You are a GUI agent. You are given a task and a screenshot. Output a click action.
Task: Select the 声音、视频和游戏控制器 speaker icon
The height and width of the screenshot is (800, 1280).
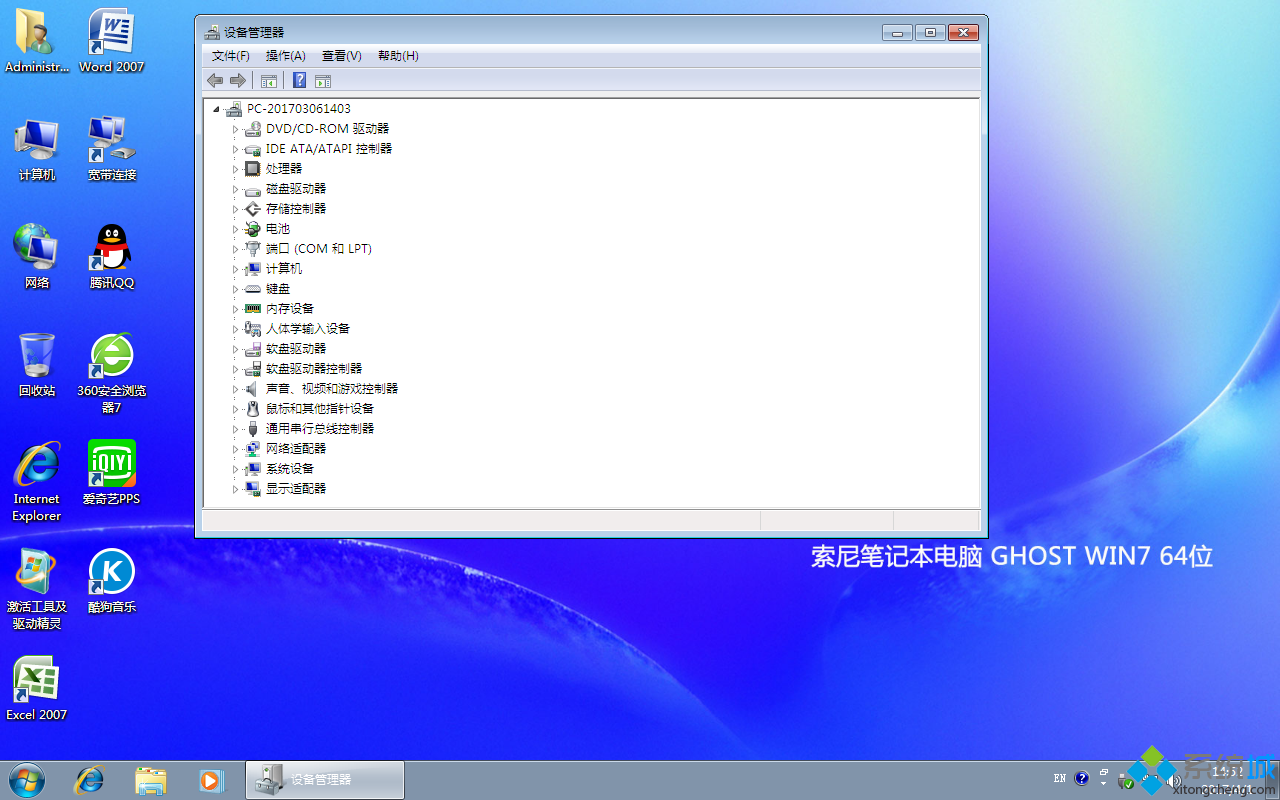253,389
